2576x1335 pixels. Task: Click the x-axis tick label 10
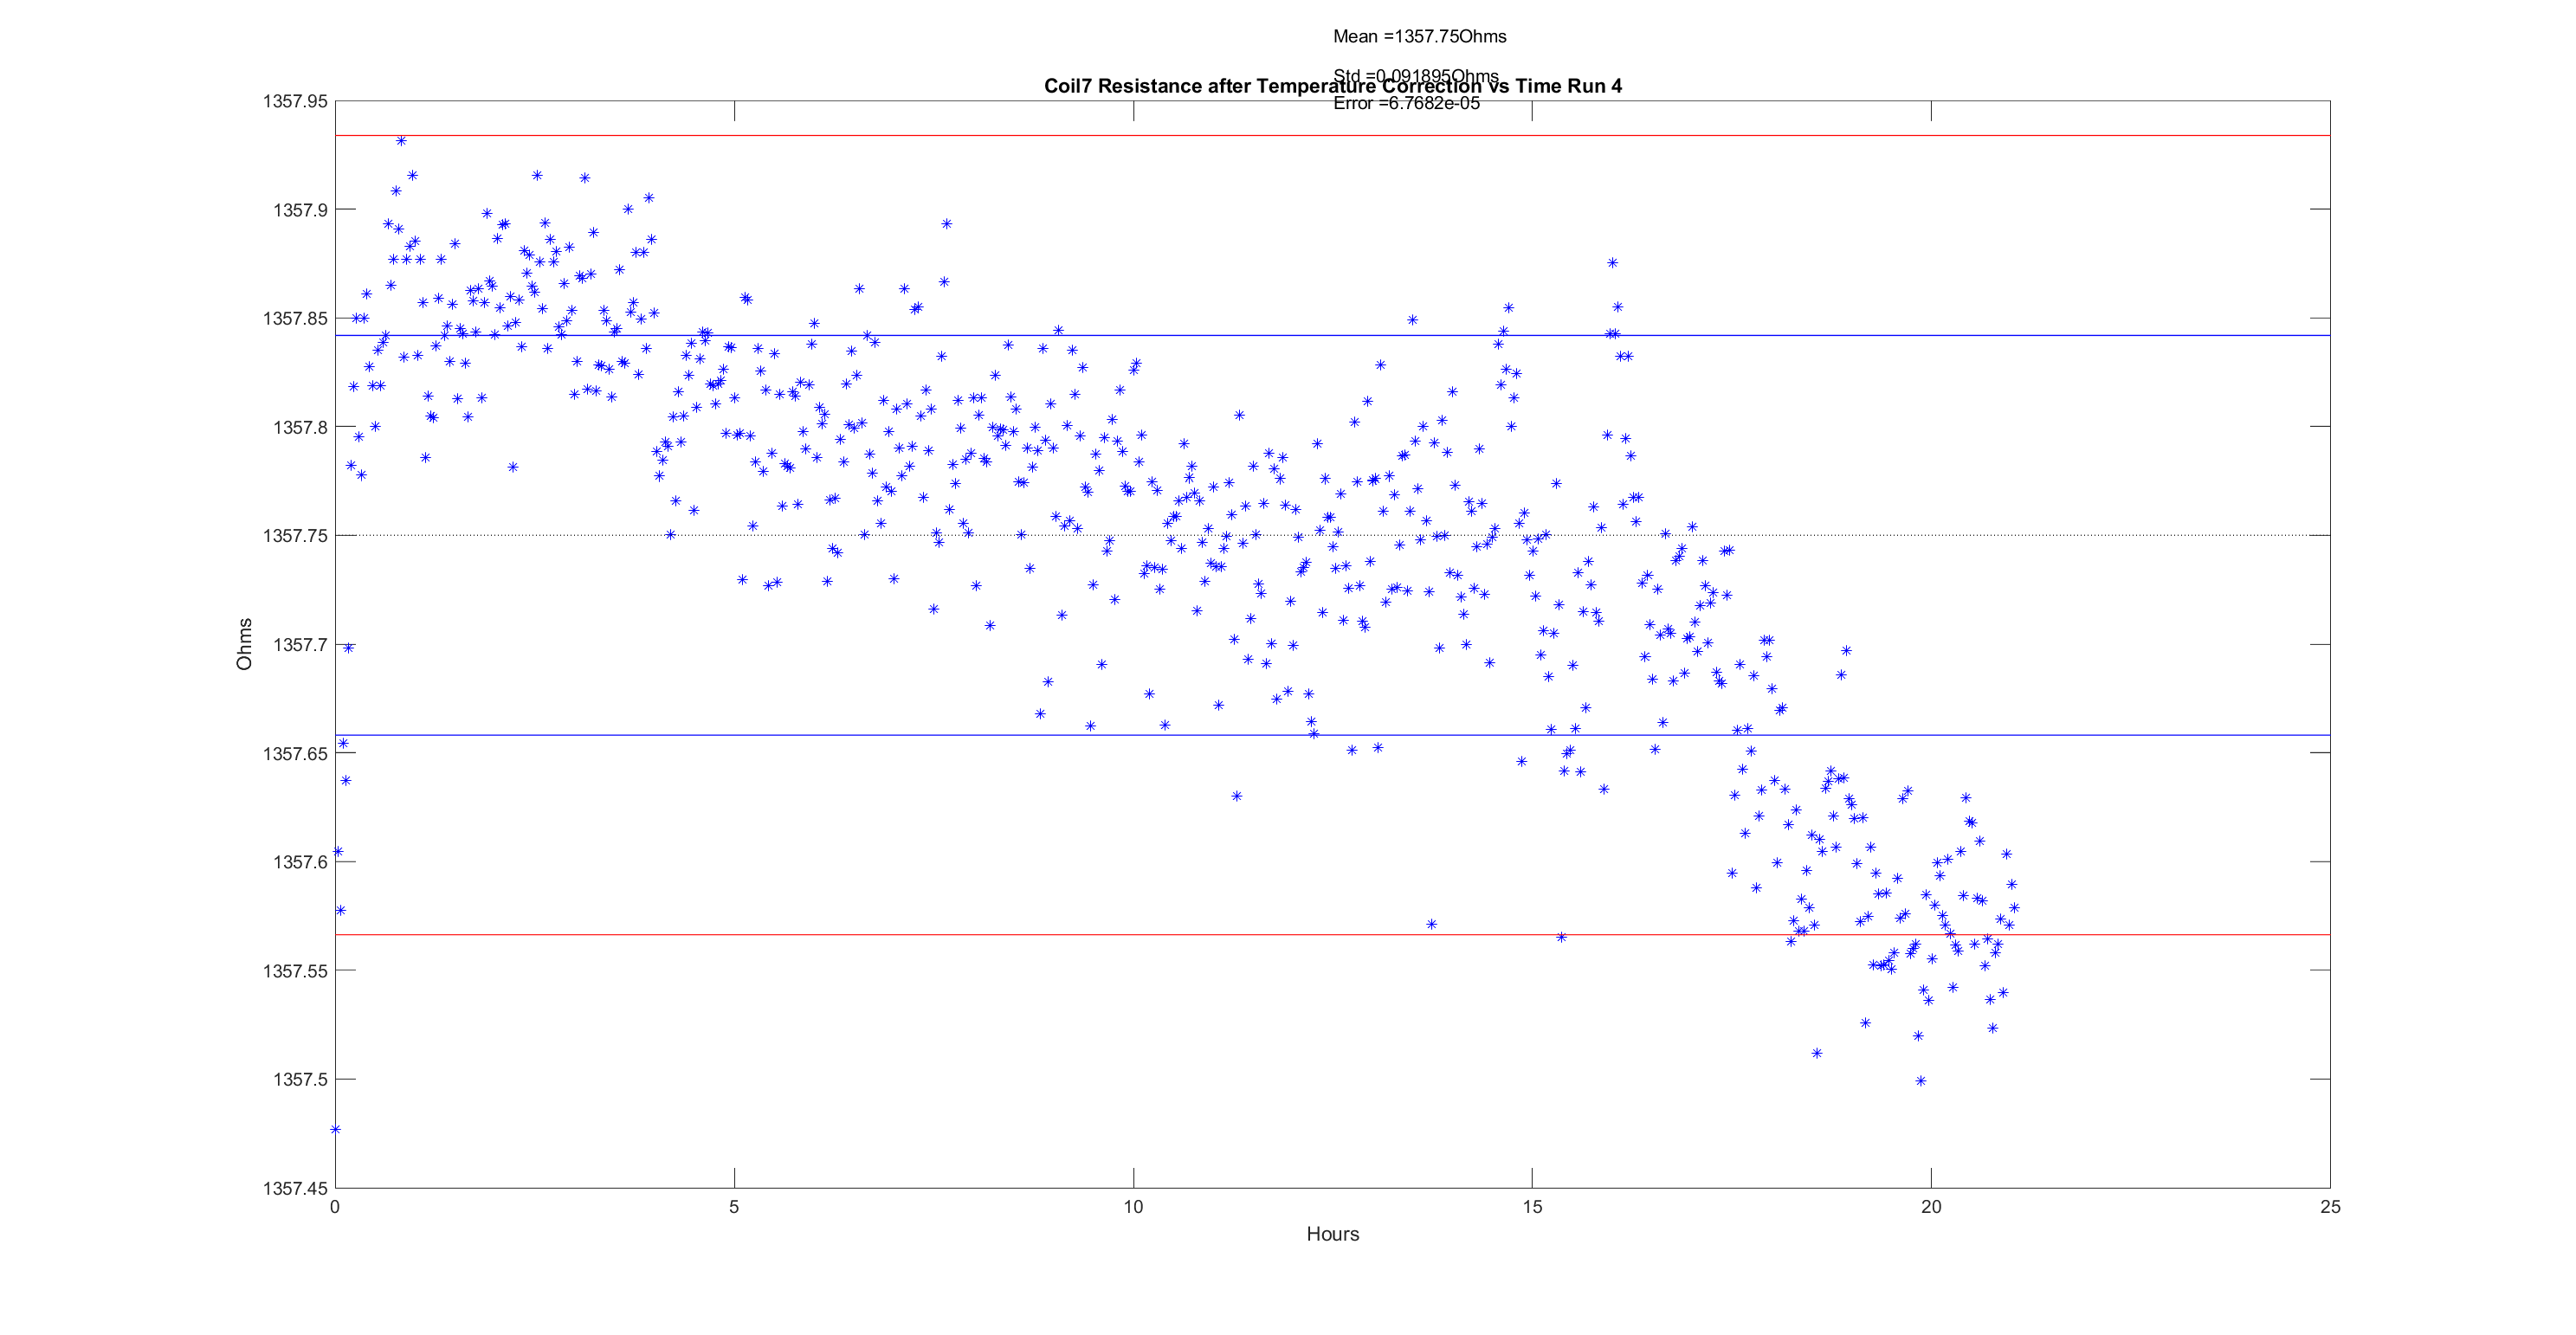1133,1207
